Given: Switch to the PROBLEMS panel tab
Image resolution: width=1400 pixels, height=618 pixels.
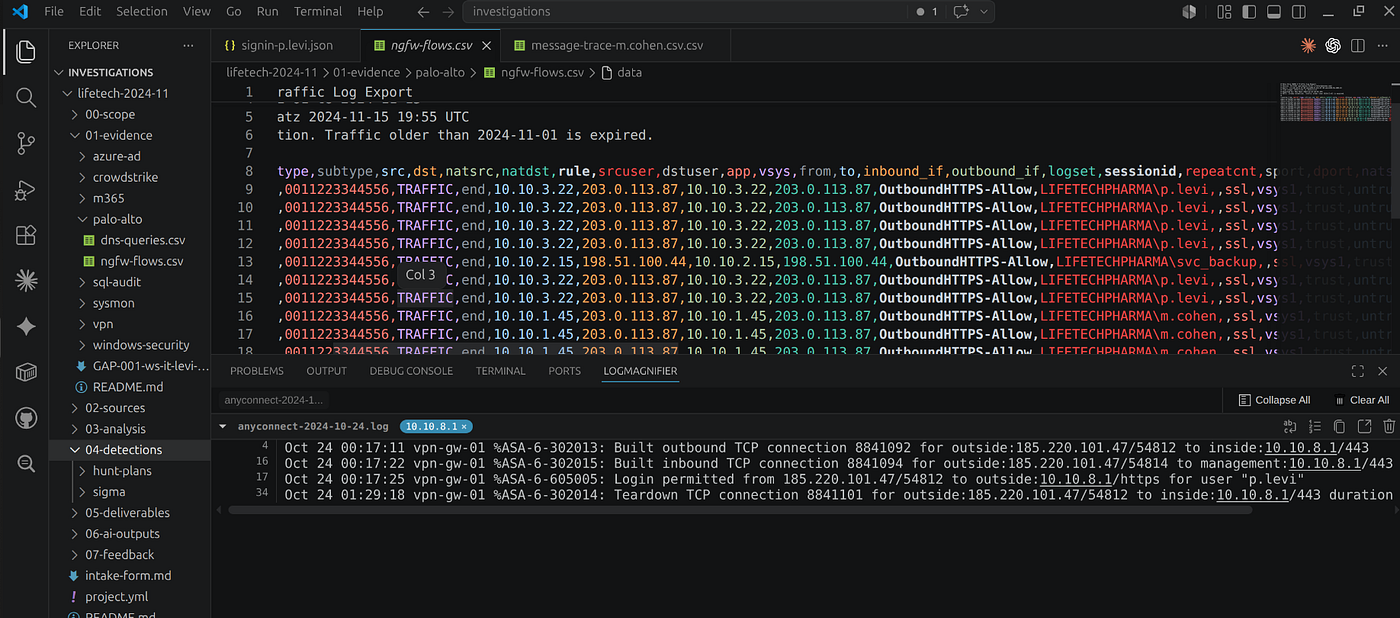Looking at the screenshot, I should coord(257,371).
